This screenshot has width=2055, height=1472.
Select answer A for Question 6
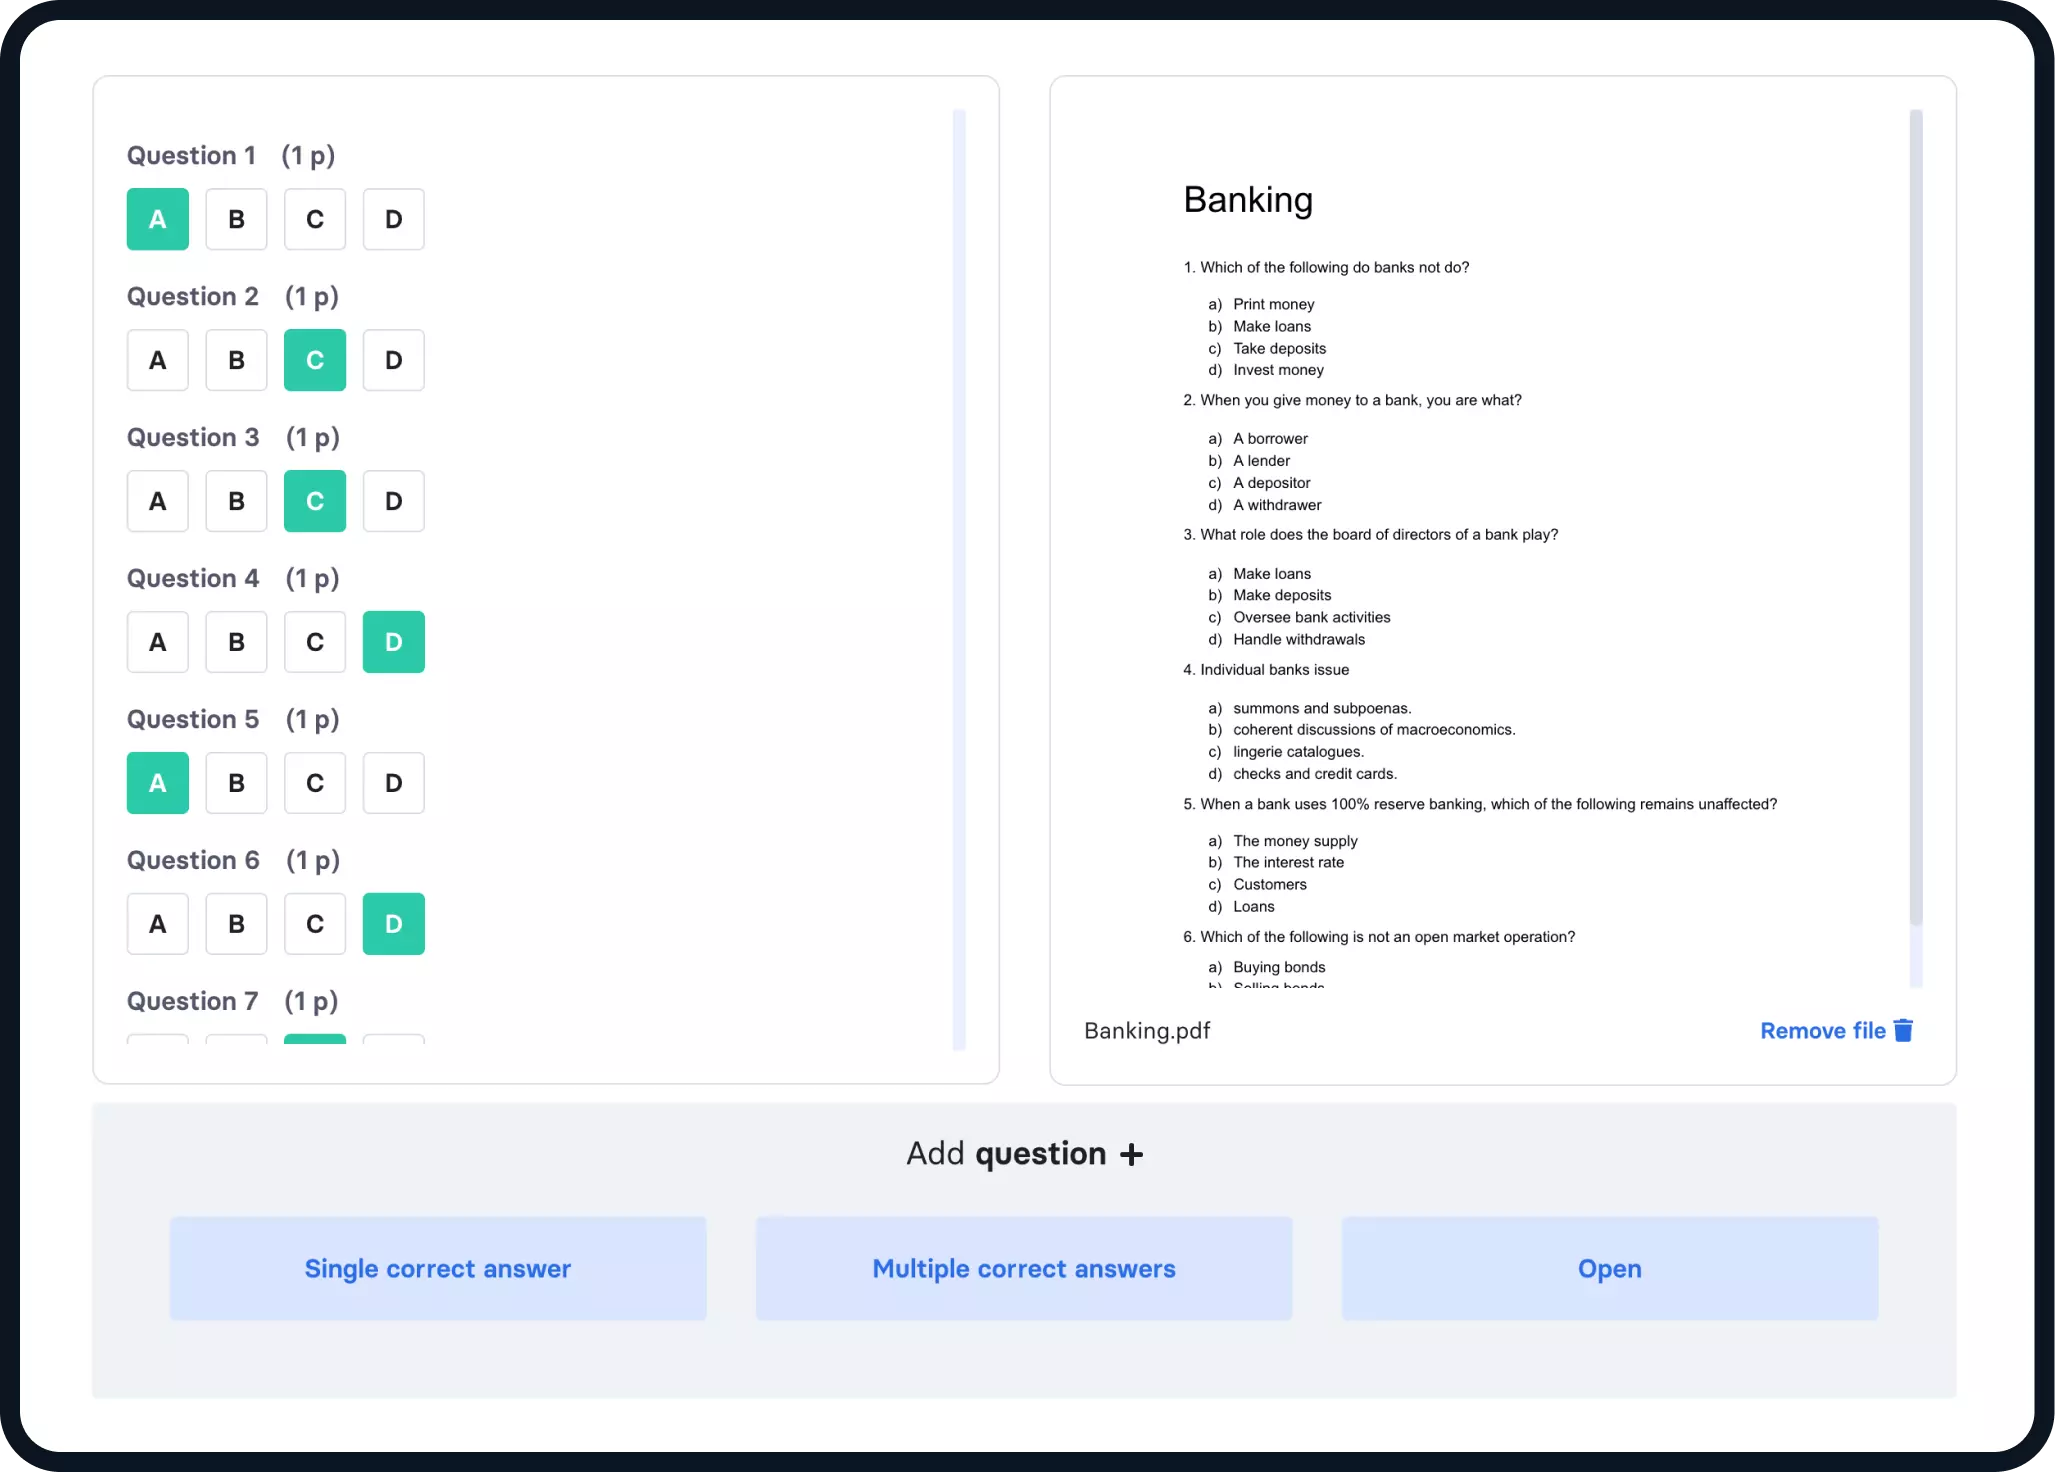[158, 924]
